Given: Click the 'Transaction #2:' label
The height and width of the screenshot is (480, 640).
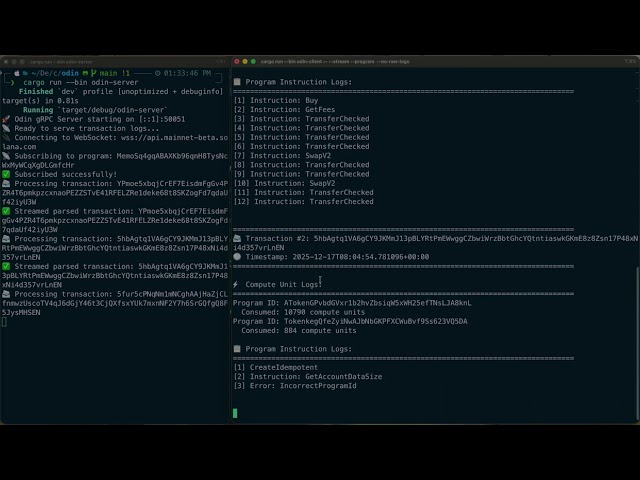Looking at the screenshot, I should [x=278, y=238].
